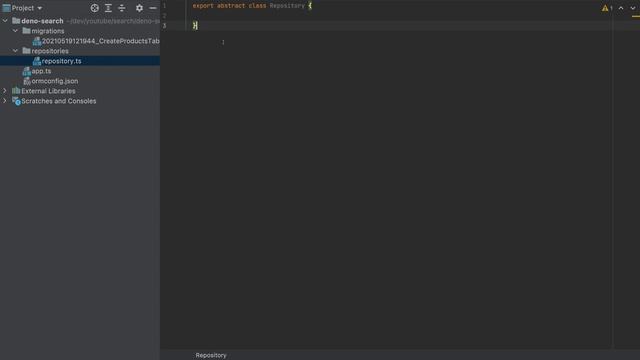640x360 pixels.
Task: Open Project panel settings gear
Action: tap(139, 8)
